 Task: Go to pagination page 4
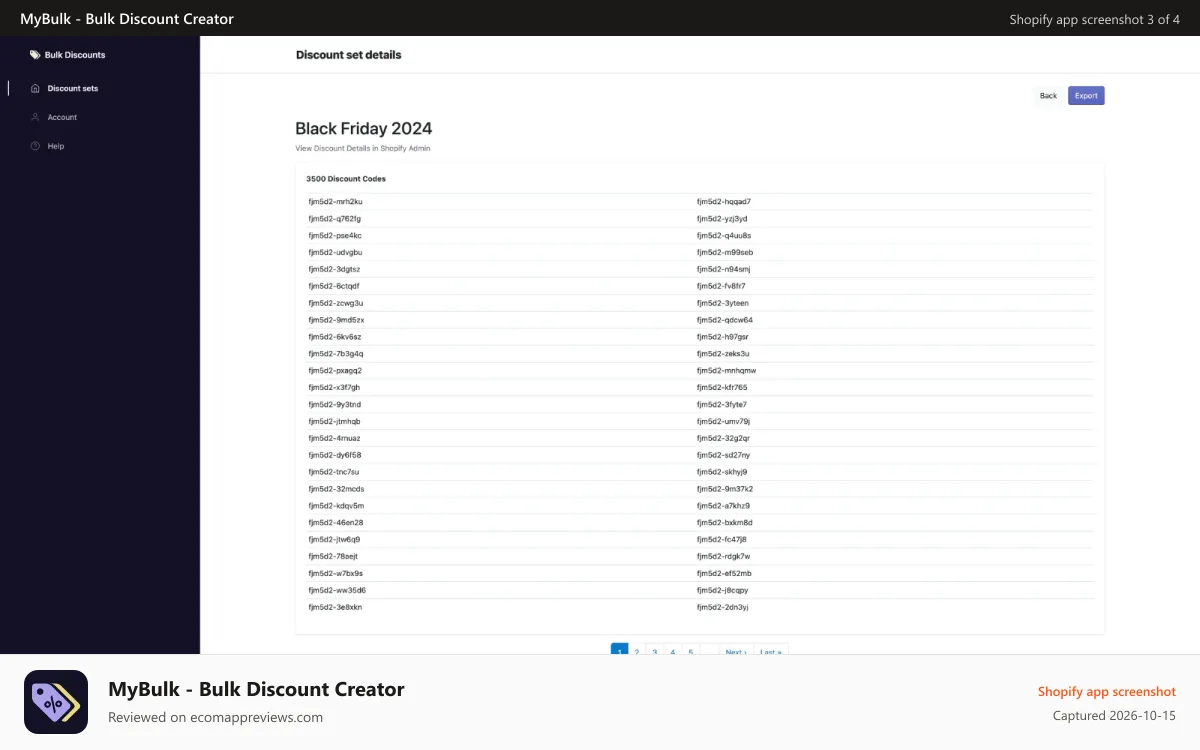pyautogui.click(x=673, y=651)
